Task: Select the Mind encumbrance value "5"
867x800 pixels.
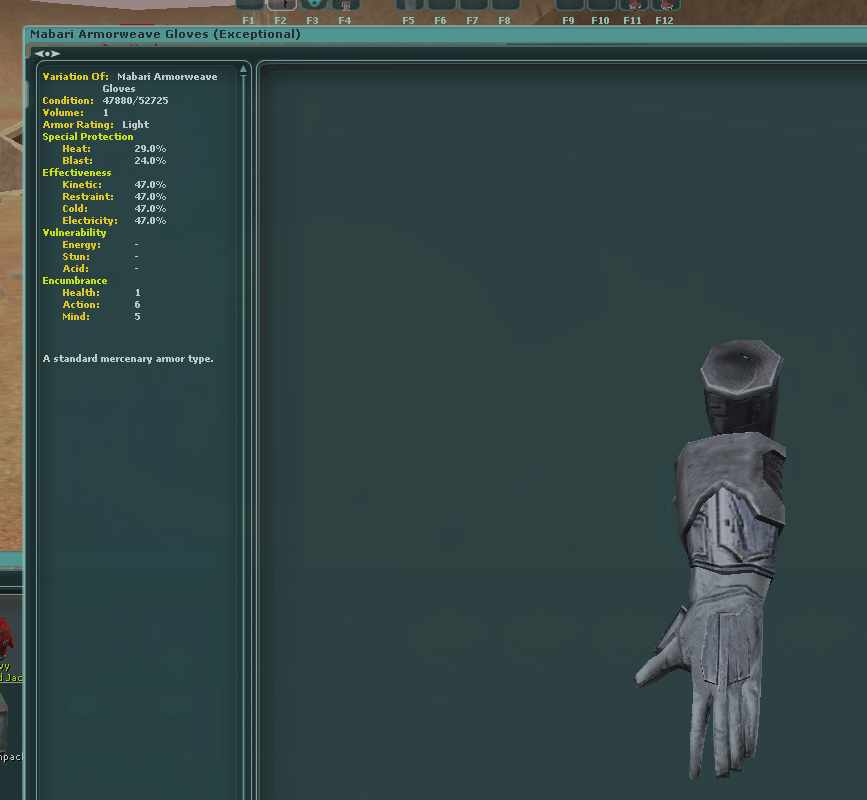Action: (x=137, y=317)
